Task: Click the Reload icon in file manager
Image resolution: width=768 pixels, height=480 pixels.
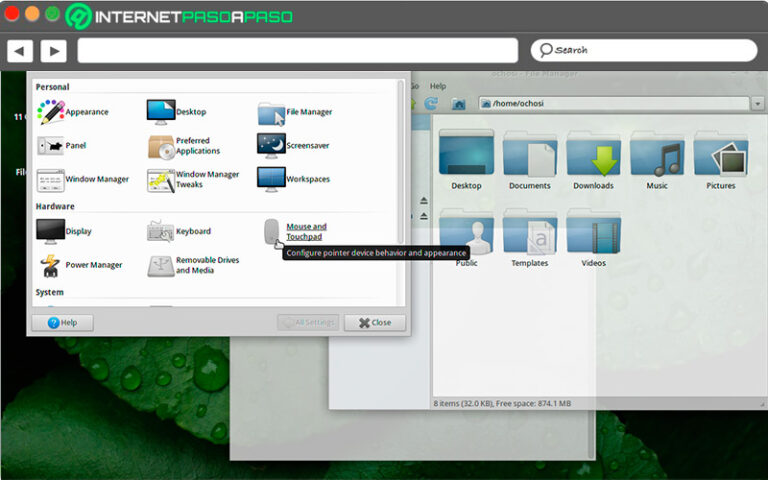Action: pos(431,103)
